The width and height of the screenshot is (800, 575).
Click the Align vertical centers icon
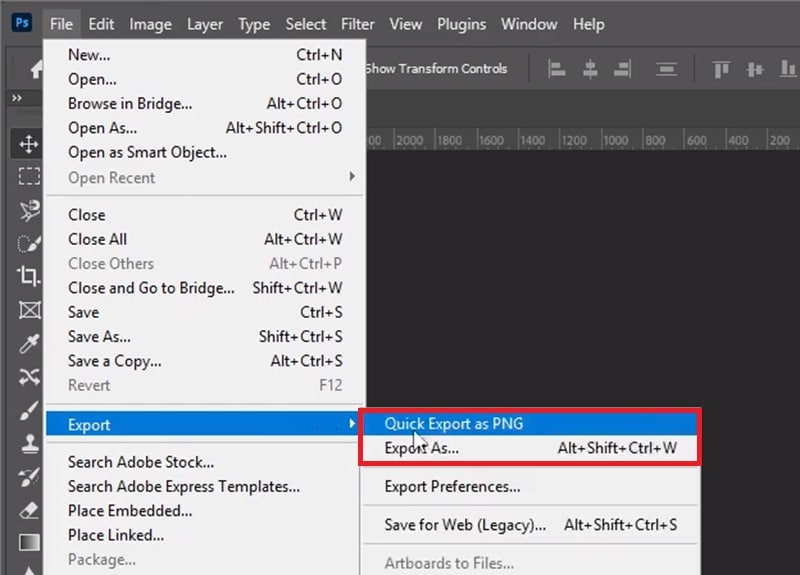(x=755, y=69)
